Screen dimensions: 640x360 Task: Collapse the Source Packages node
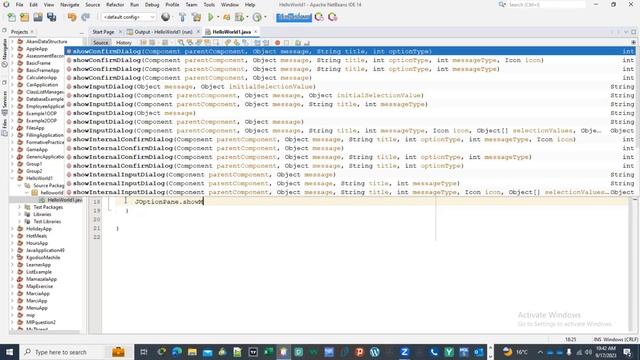[19, 185]
